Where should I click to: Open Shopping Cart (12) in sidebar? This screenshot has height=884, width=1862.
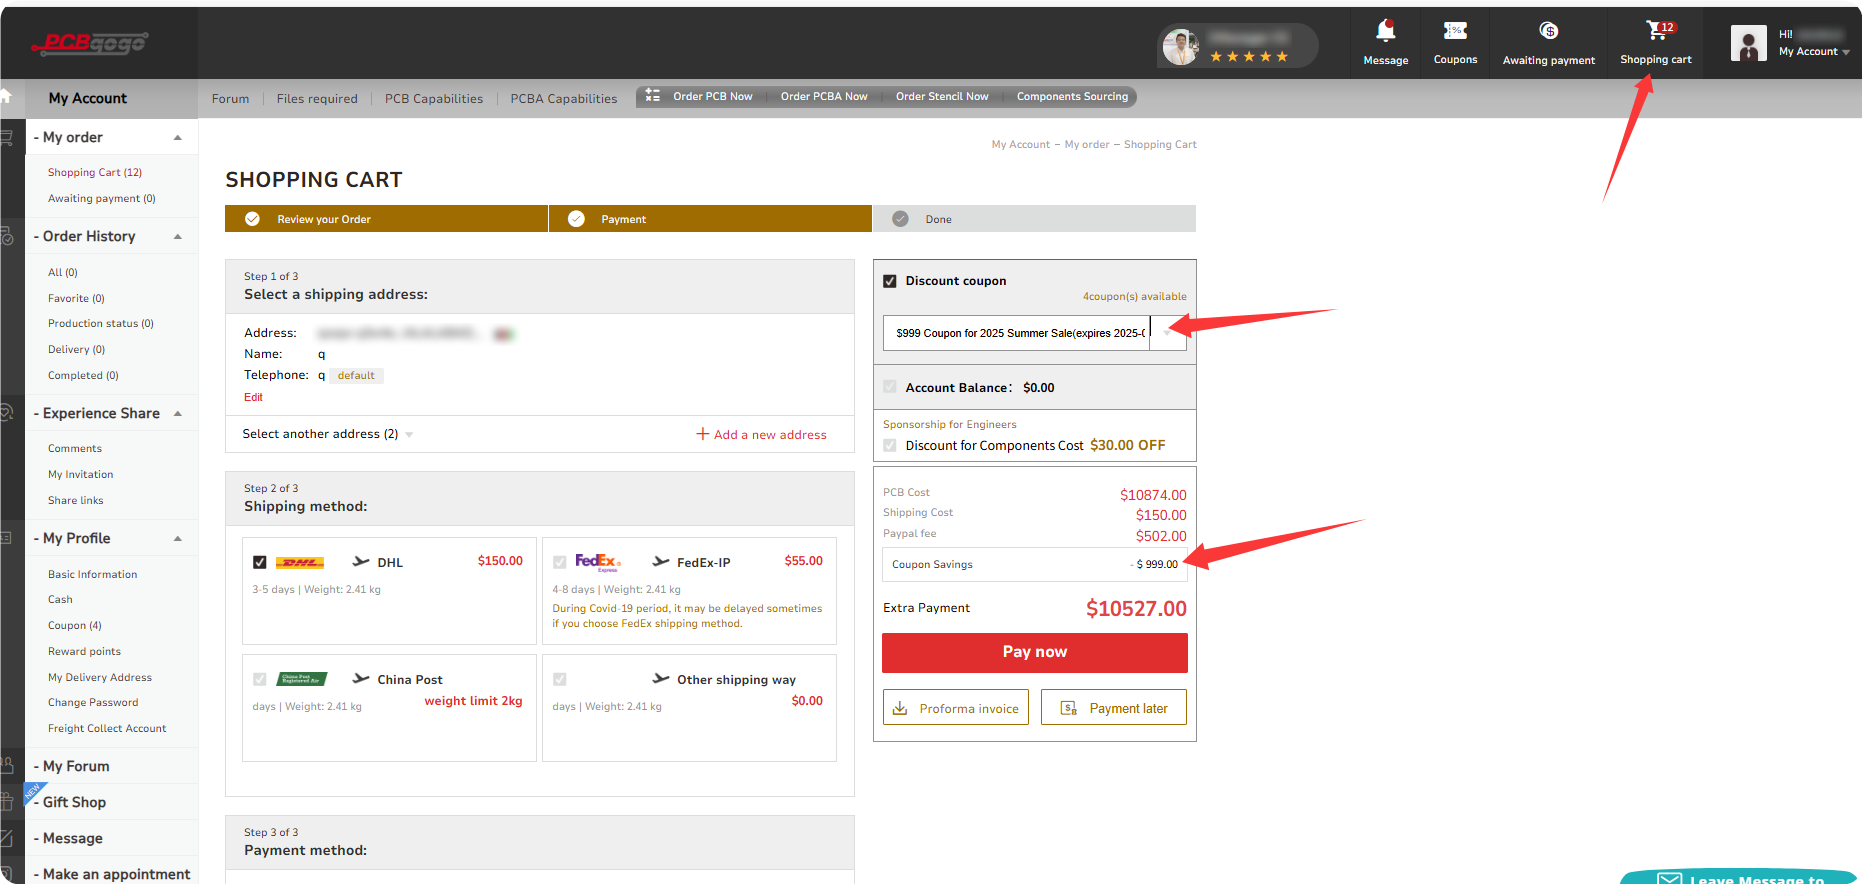(95, 172)
